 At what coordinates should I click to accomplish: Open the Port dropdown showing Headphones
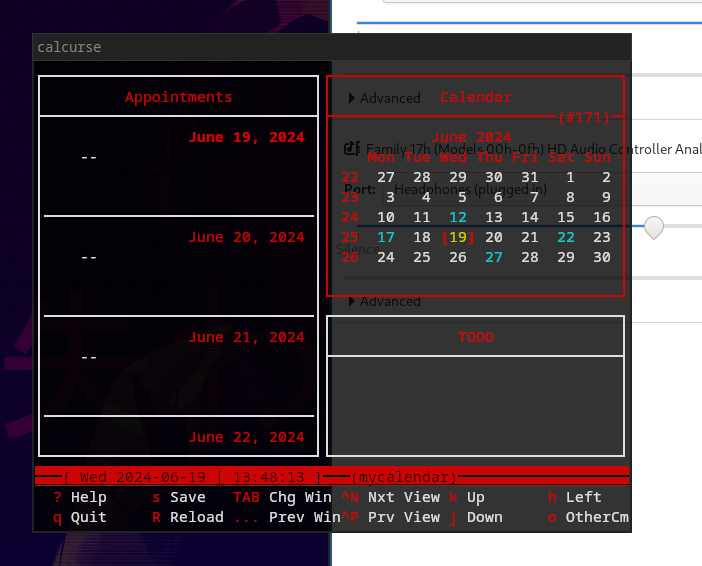(470, 189)
